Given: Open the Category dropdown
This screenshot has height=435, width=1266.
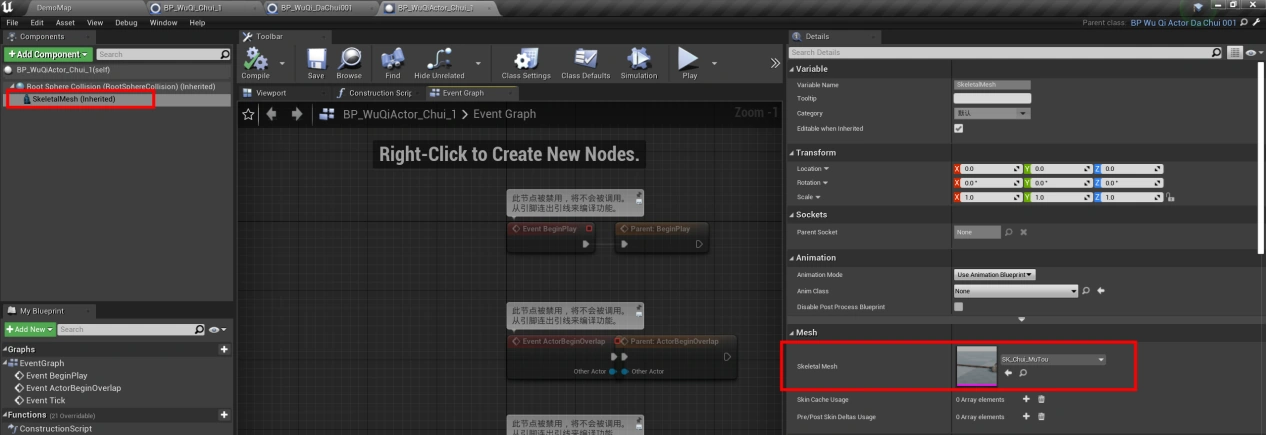Looking at the screenshot, I should [x=992, y=113].
